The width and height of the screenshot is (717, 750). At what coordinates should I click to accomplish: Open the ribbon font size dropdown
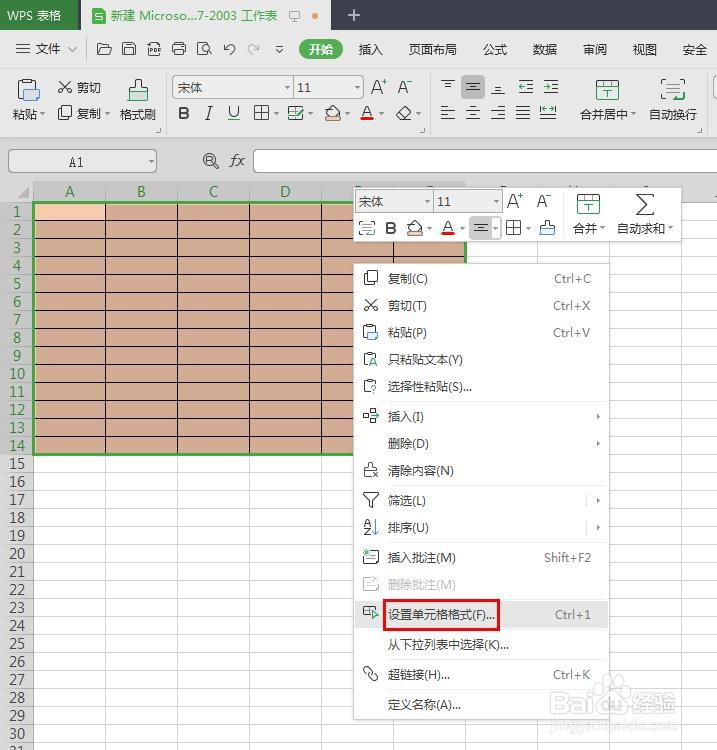[x=357, y=88]
